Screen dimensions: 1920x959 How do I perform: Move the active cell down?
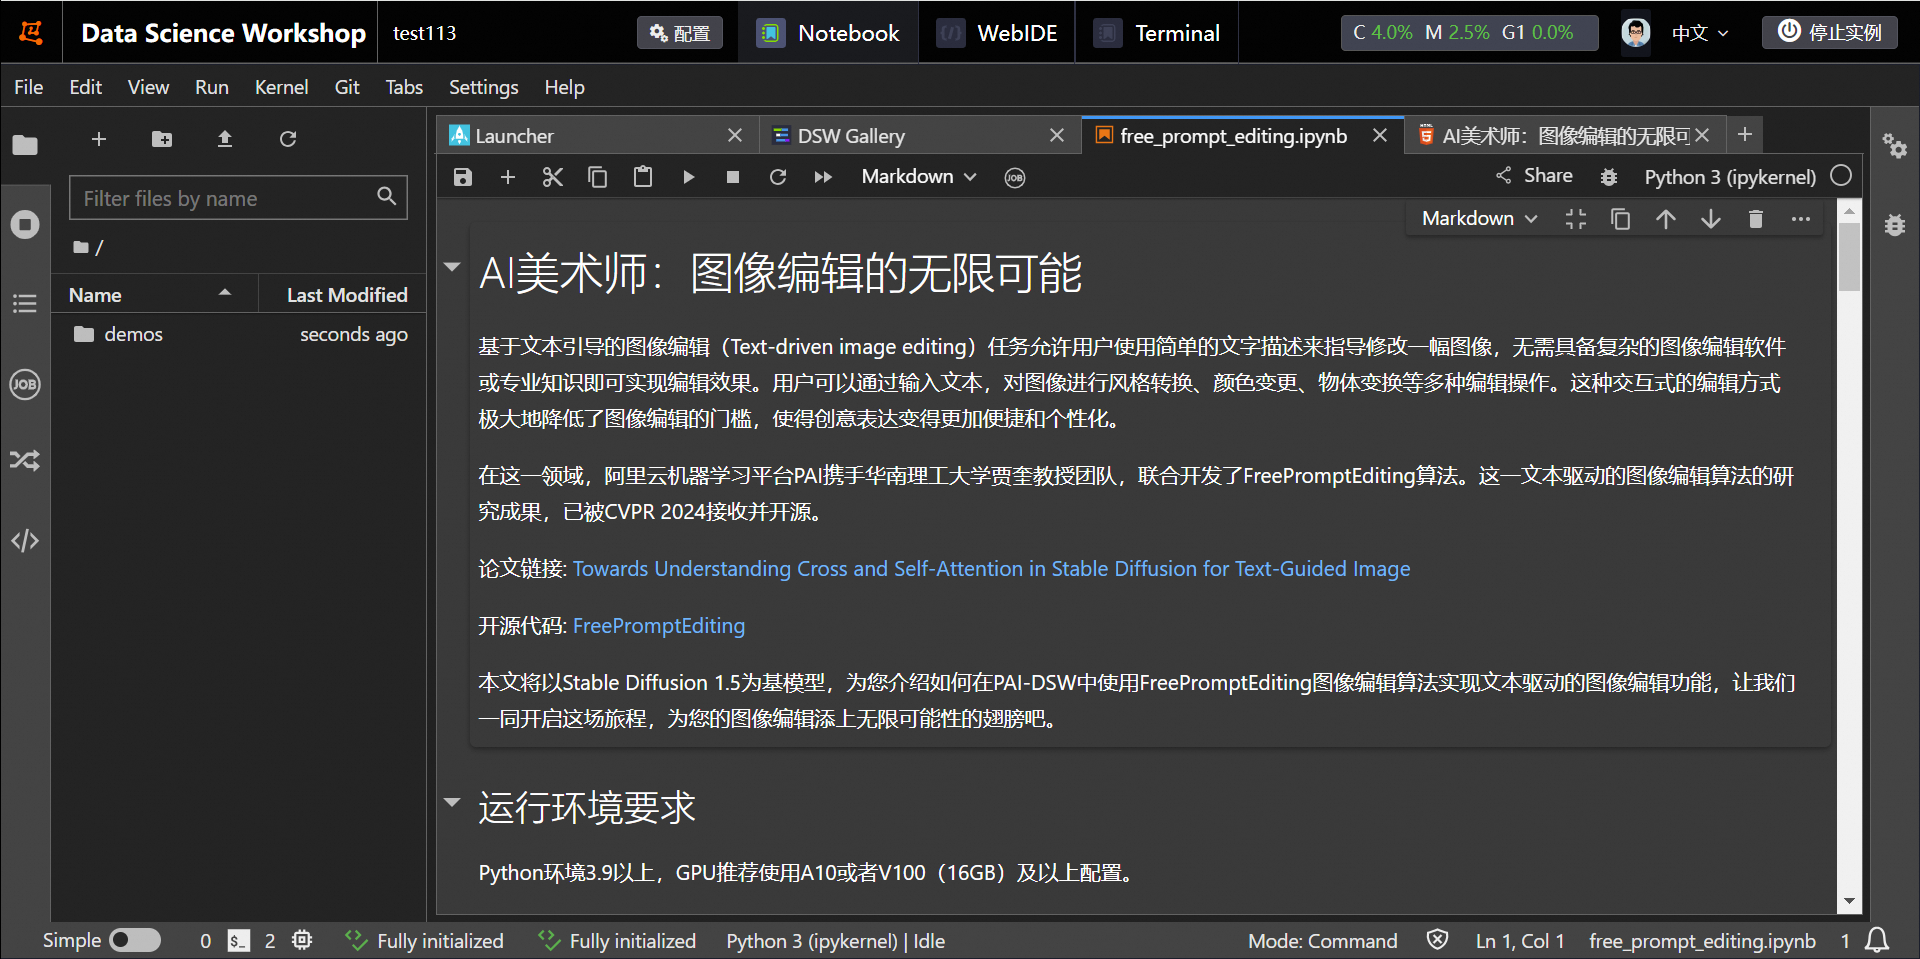point(1711,219)
